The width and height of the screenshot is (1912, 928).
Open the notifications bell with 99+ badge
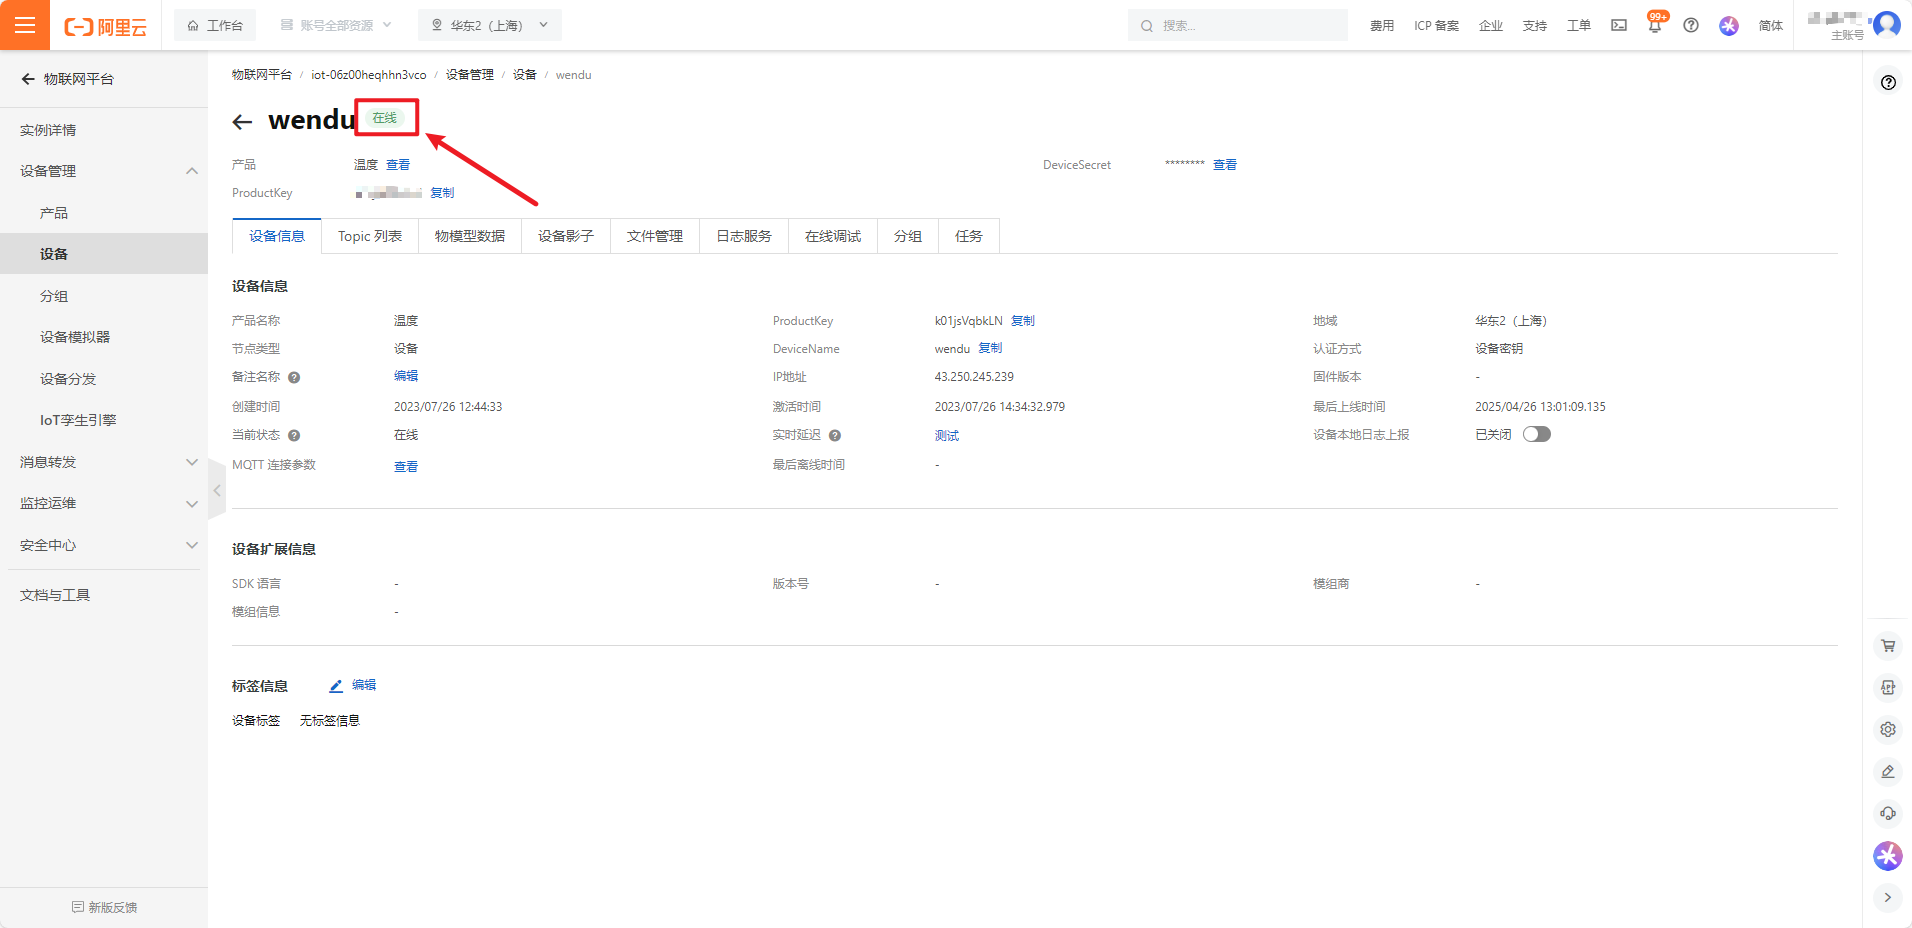point(1655,27)
